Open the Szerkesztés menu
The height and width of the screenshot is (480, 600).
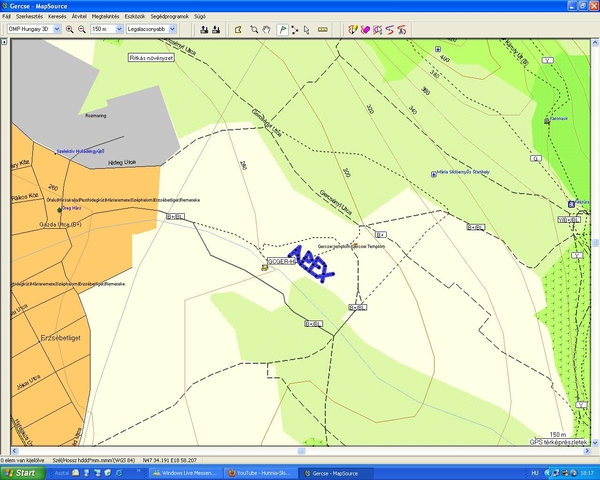tap(30, 17)
